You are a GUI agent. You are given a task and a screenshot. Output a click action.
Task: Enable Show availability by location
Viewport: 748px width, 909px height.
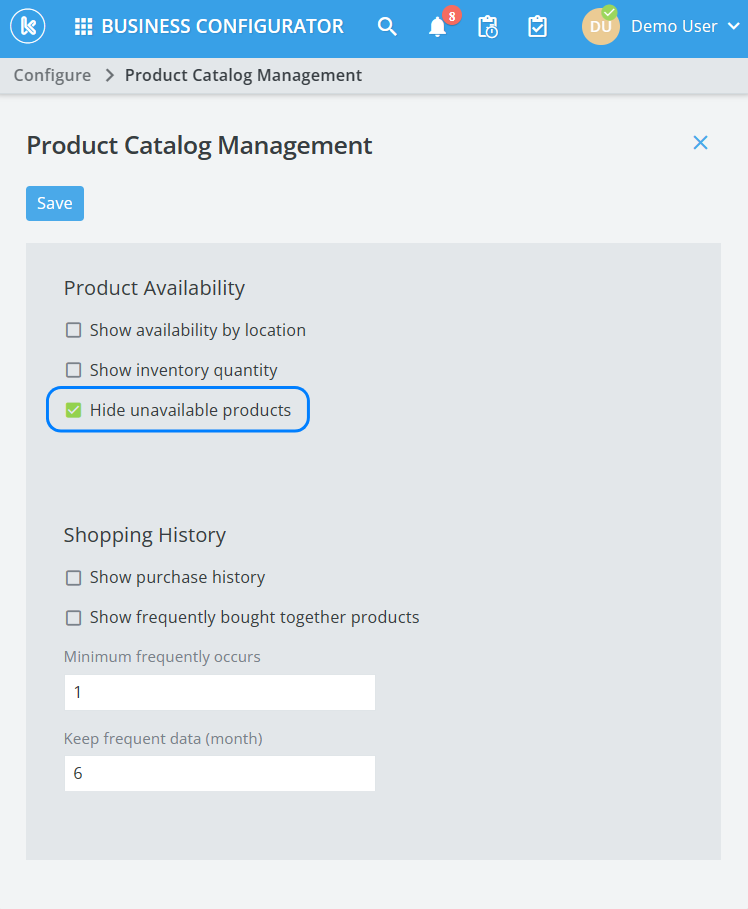[74, 331]
